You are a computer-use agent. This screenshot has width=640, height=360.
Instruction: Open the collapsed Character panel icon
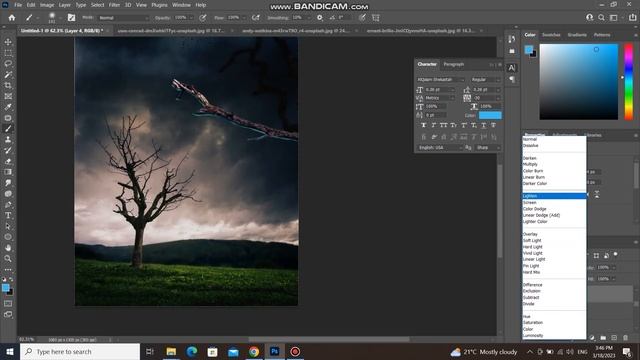click(x=512, y=68)
